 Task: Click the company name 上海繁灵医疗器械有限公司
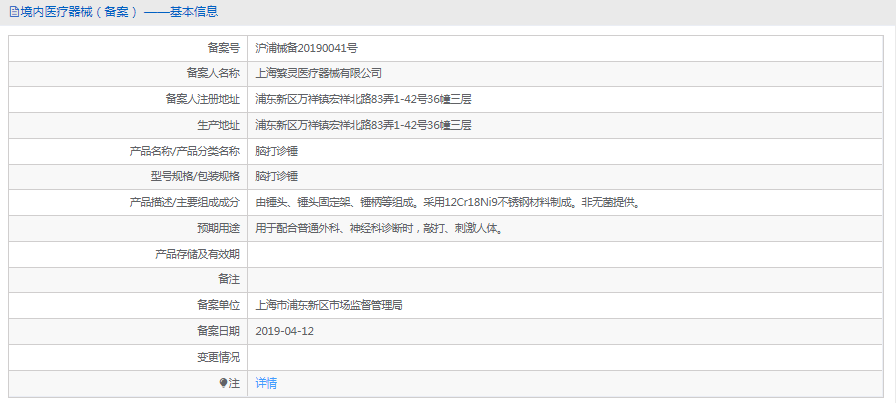(318, 73)
